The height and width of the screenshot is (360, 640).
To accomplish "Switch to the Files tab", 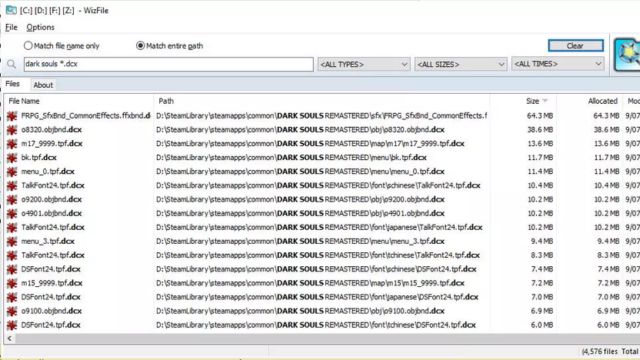I will (12, 84).
